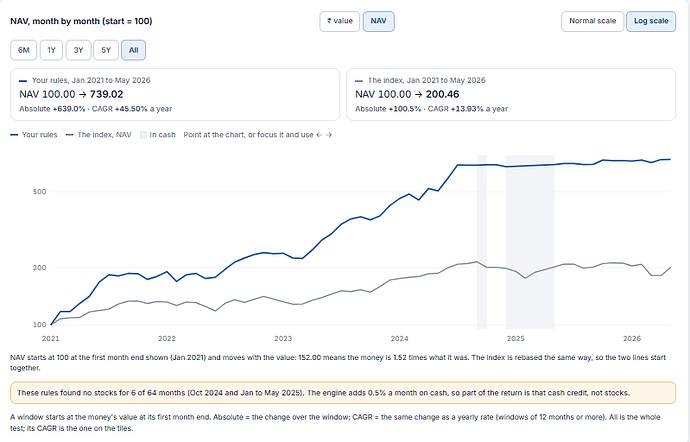The width and height of the screenshot is (690, 442).
Task: Select the NAV view button
Action: [x=378, y=21]
